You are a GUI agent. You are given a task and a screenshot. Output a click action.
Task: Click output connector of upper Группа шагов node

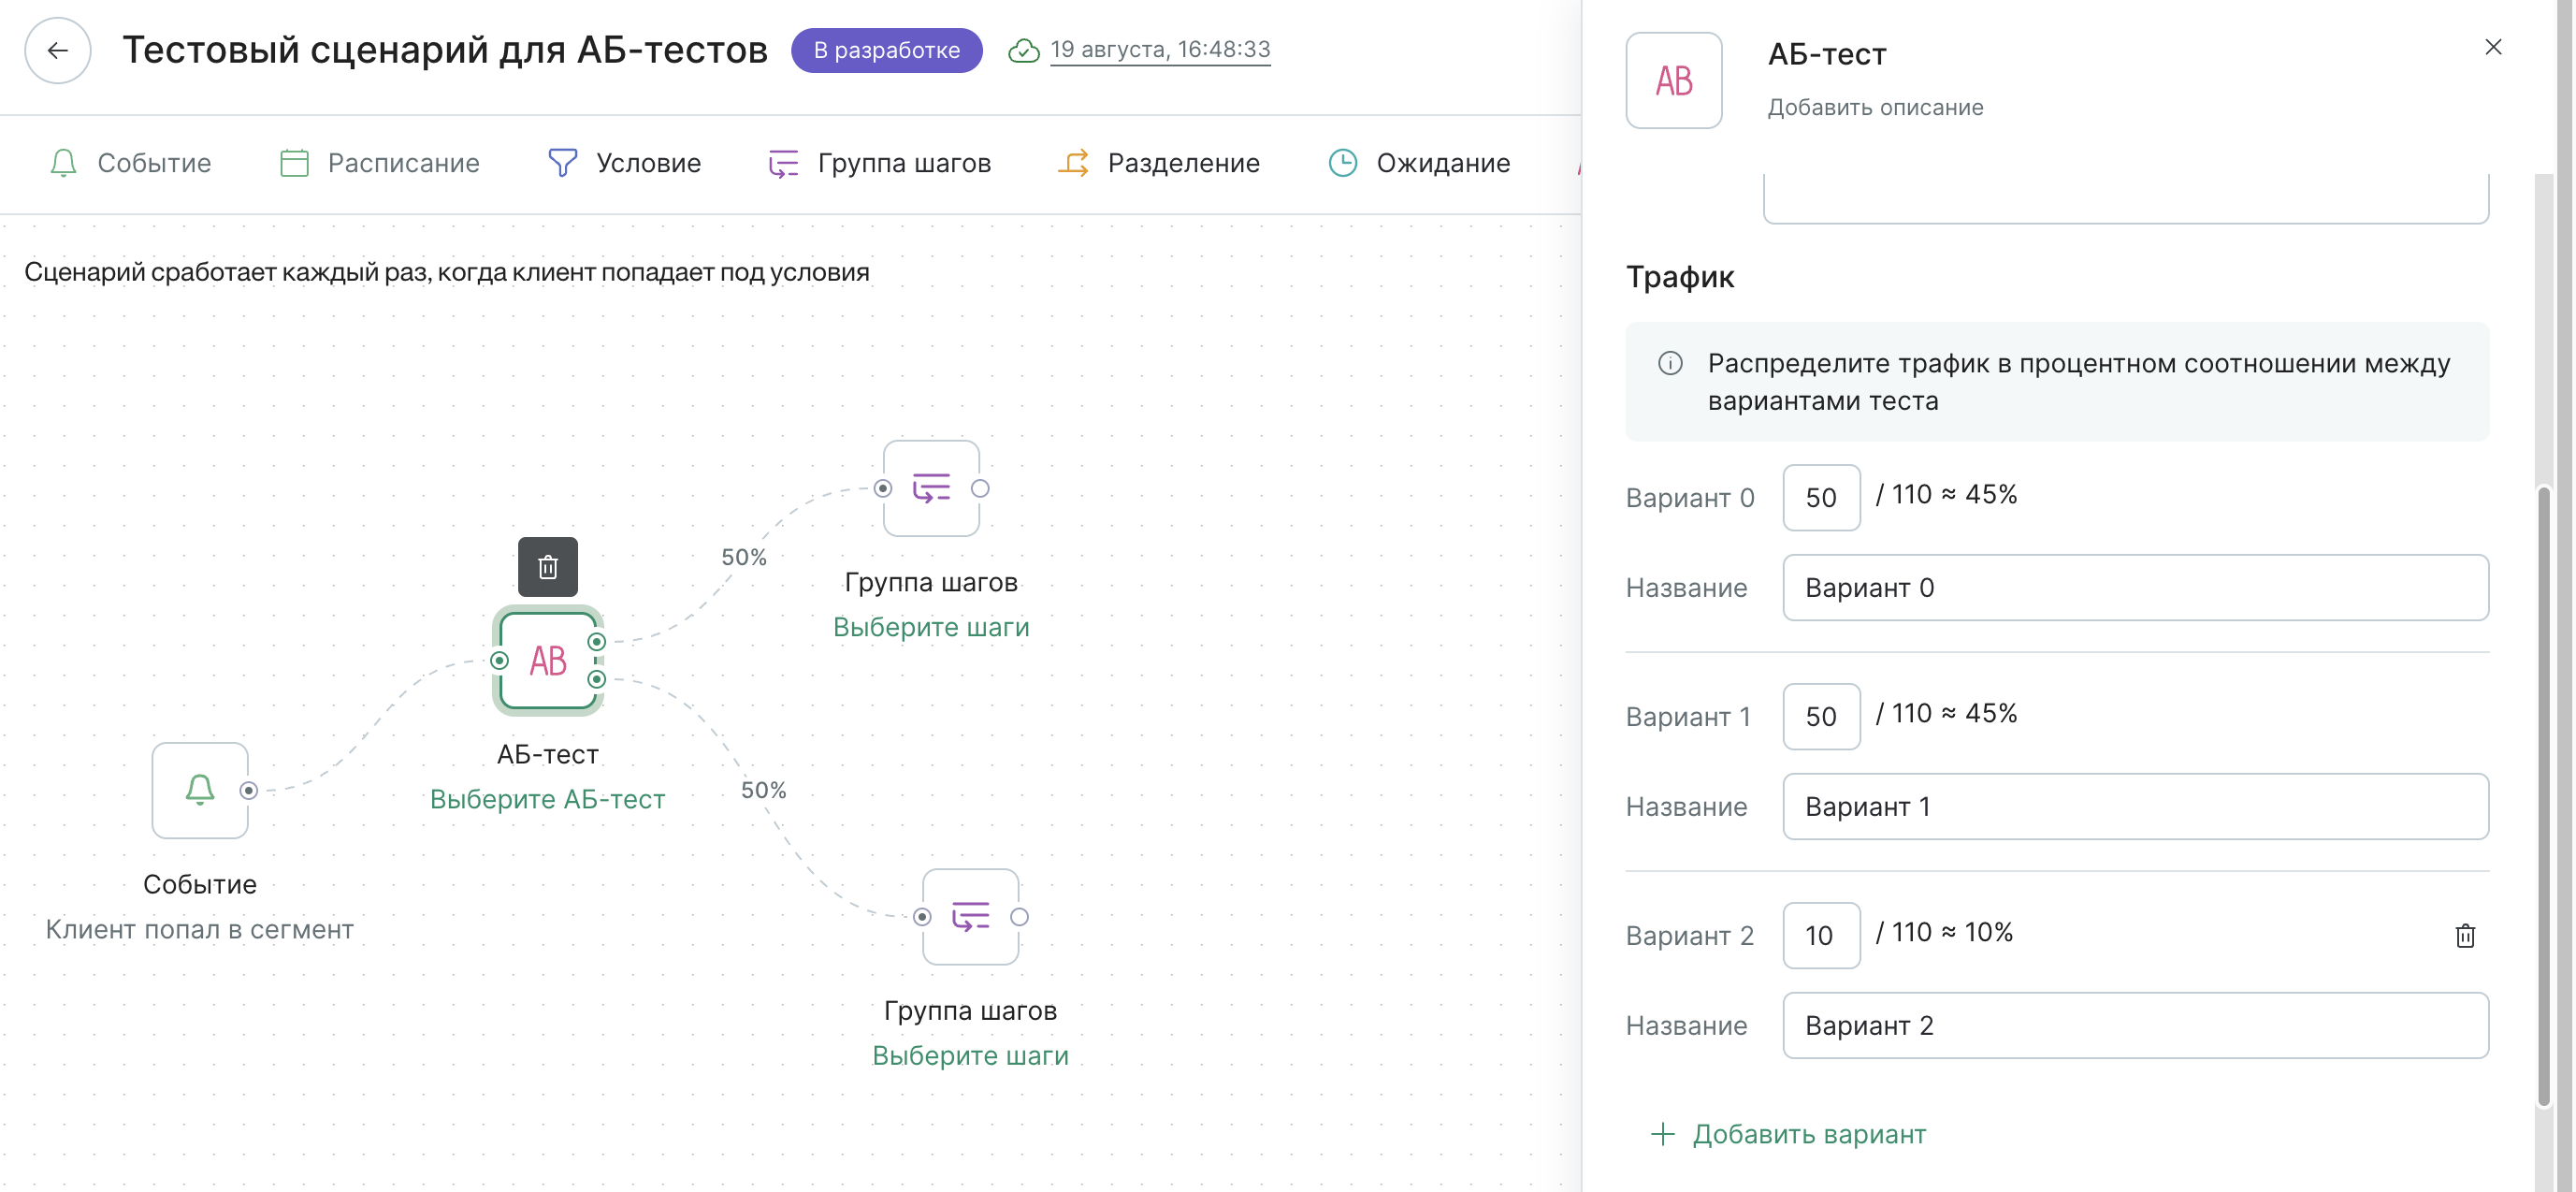980,488
